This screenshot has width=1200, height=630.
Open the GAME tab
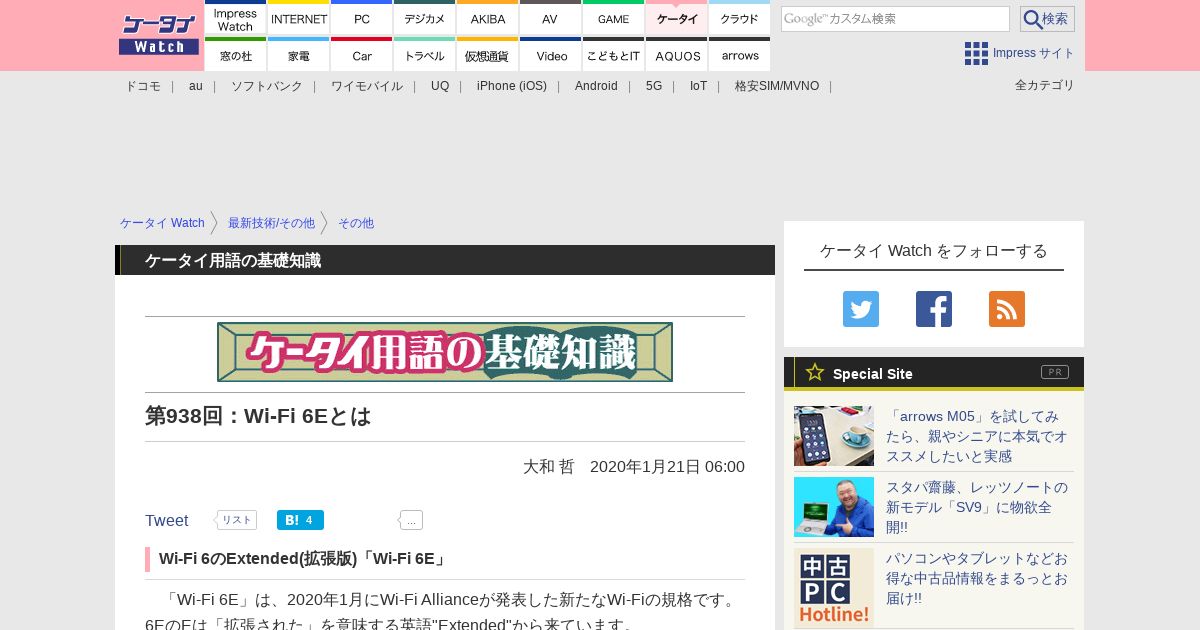[613, 18]
